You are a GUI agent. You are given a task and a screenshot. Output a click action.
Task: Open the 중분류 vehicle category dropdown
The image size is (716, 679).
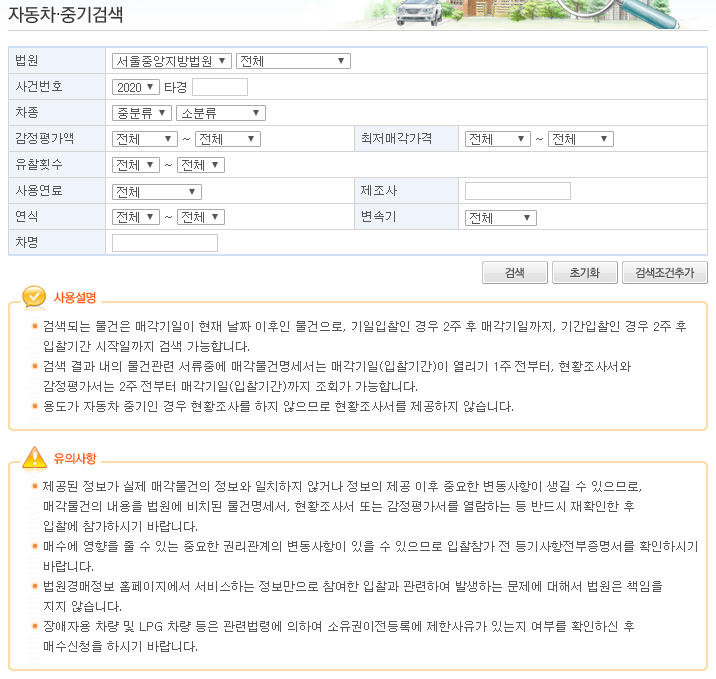click(142, 113)
